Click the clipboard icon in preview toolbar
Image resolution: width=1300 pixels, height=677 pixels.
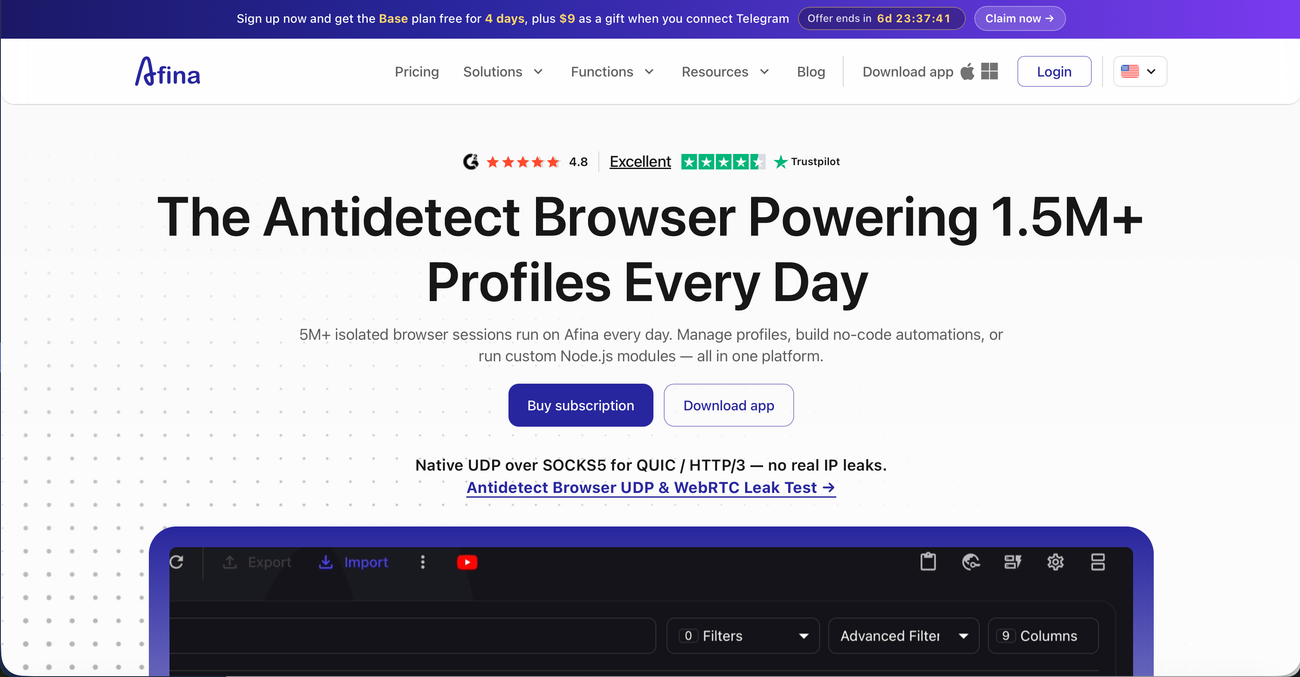928,562
